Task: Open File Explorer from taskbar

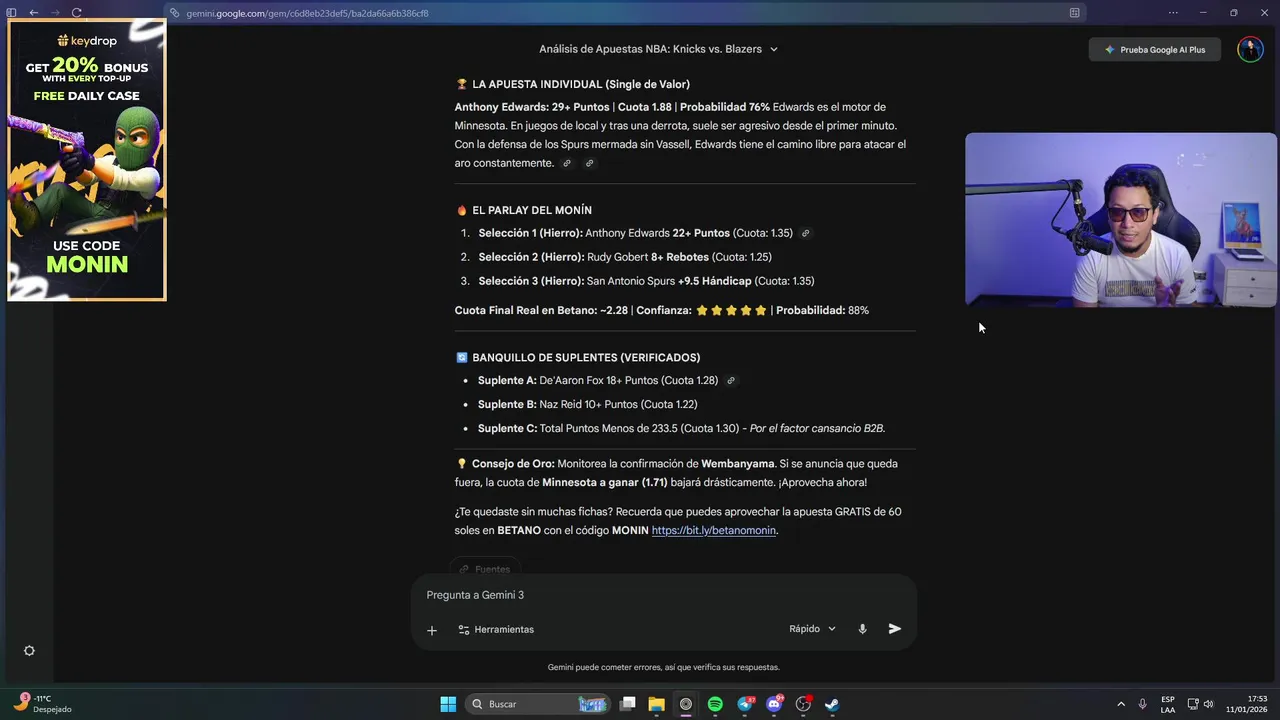Action: (x=657, y=704)
